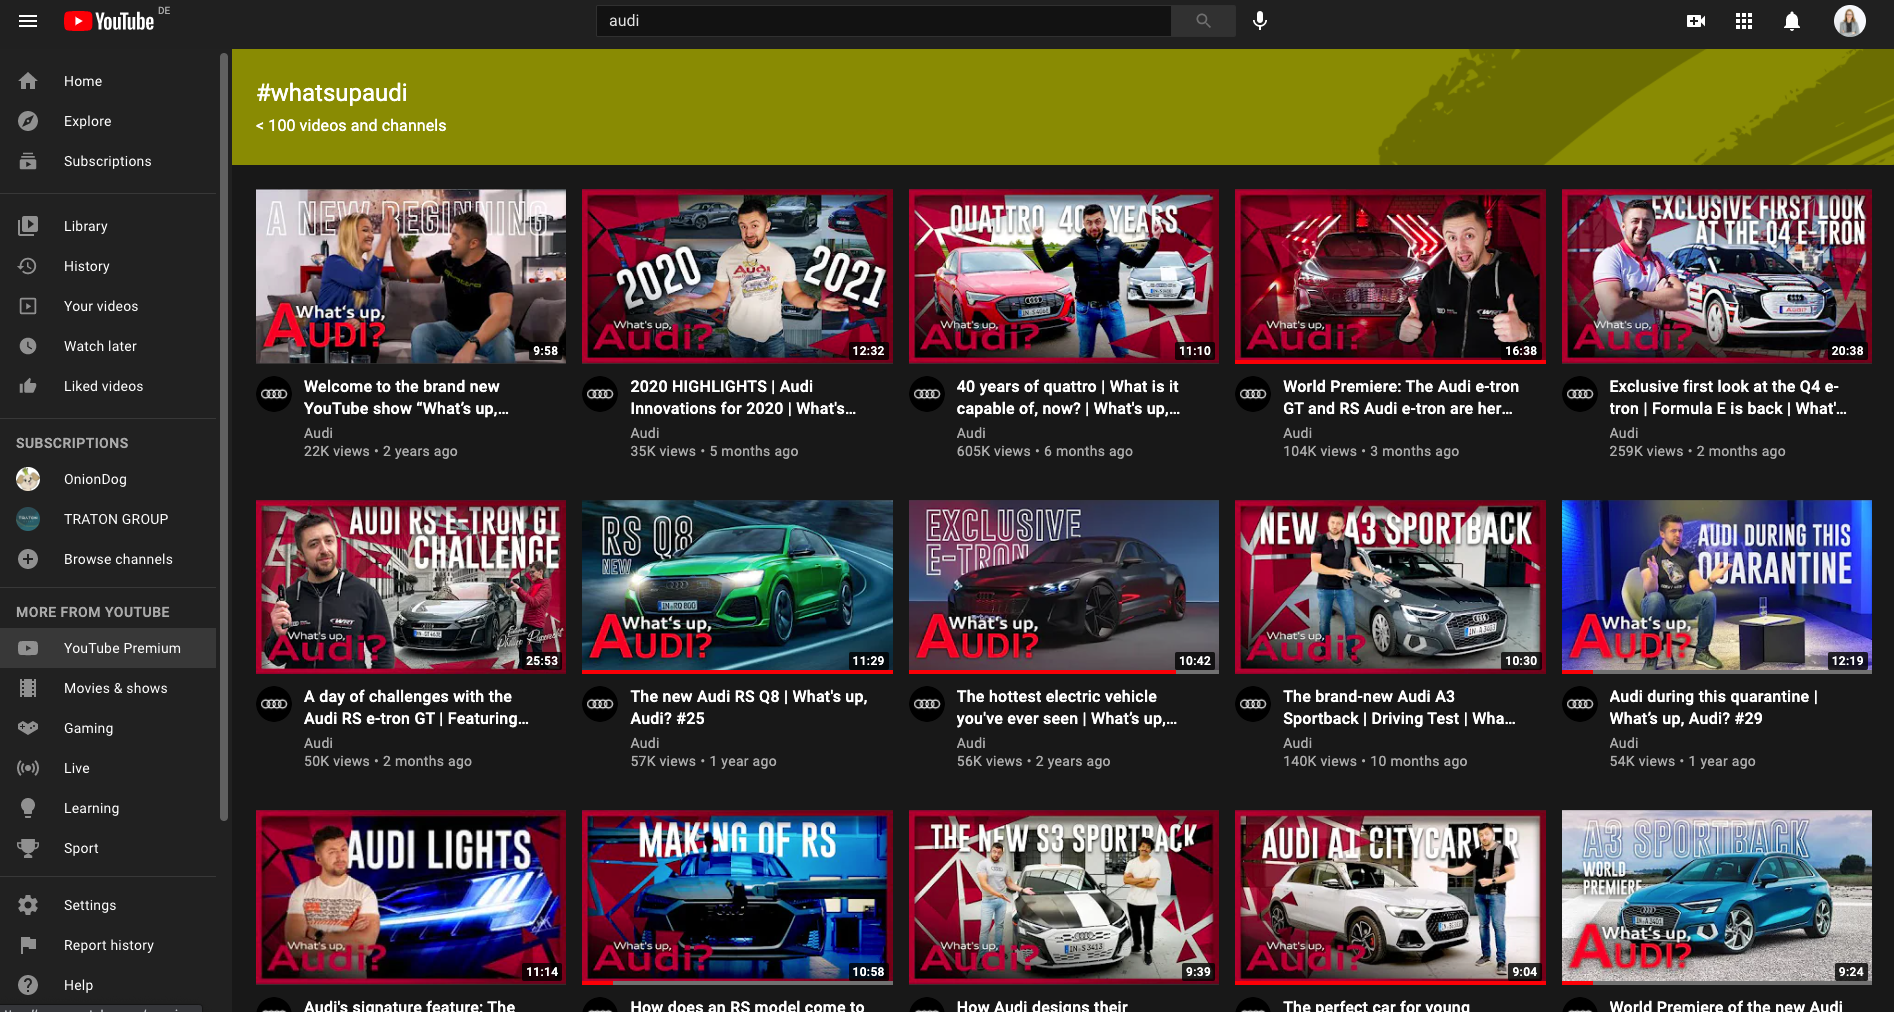Open the Welcome to the brand new YouTube show thumbnail
This screenshot has height=1012, width=1894.
point(411,276)
